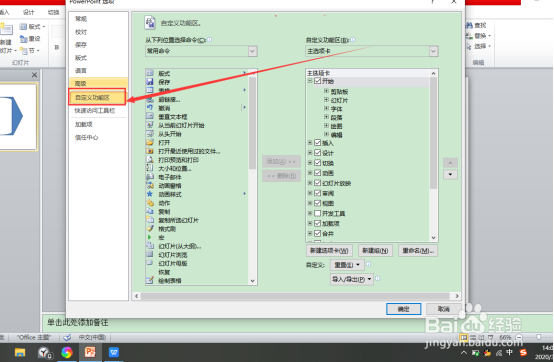
Task: Uncheck the 设计 tab checkbox
Action: point(317,153)
